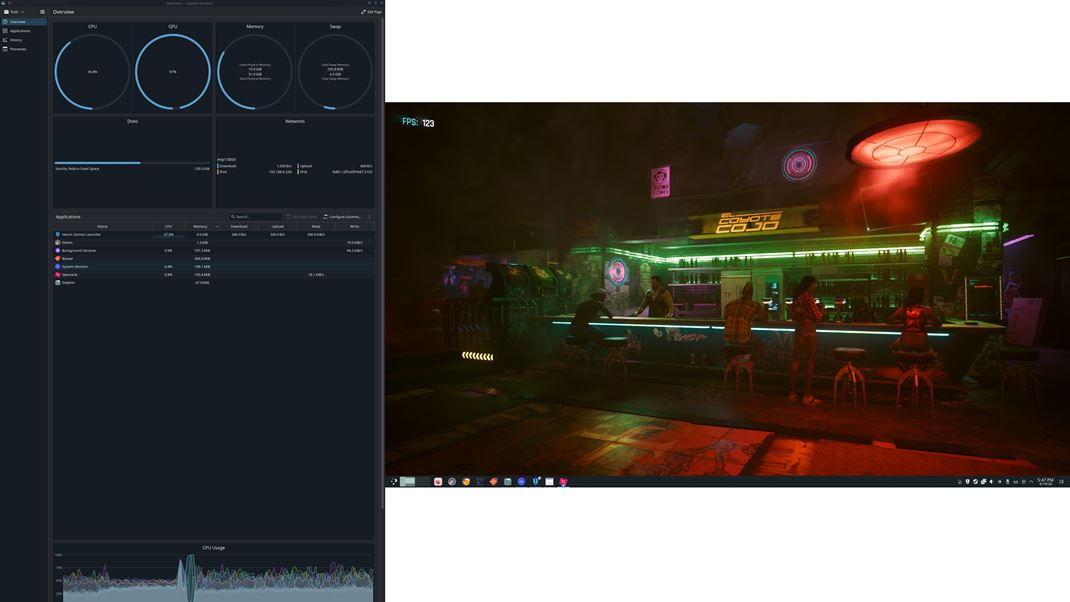Click the volume speaker icon in system tray

[992, 482]
